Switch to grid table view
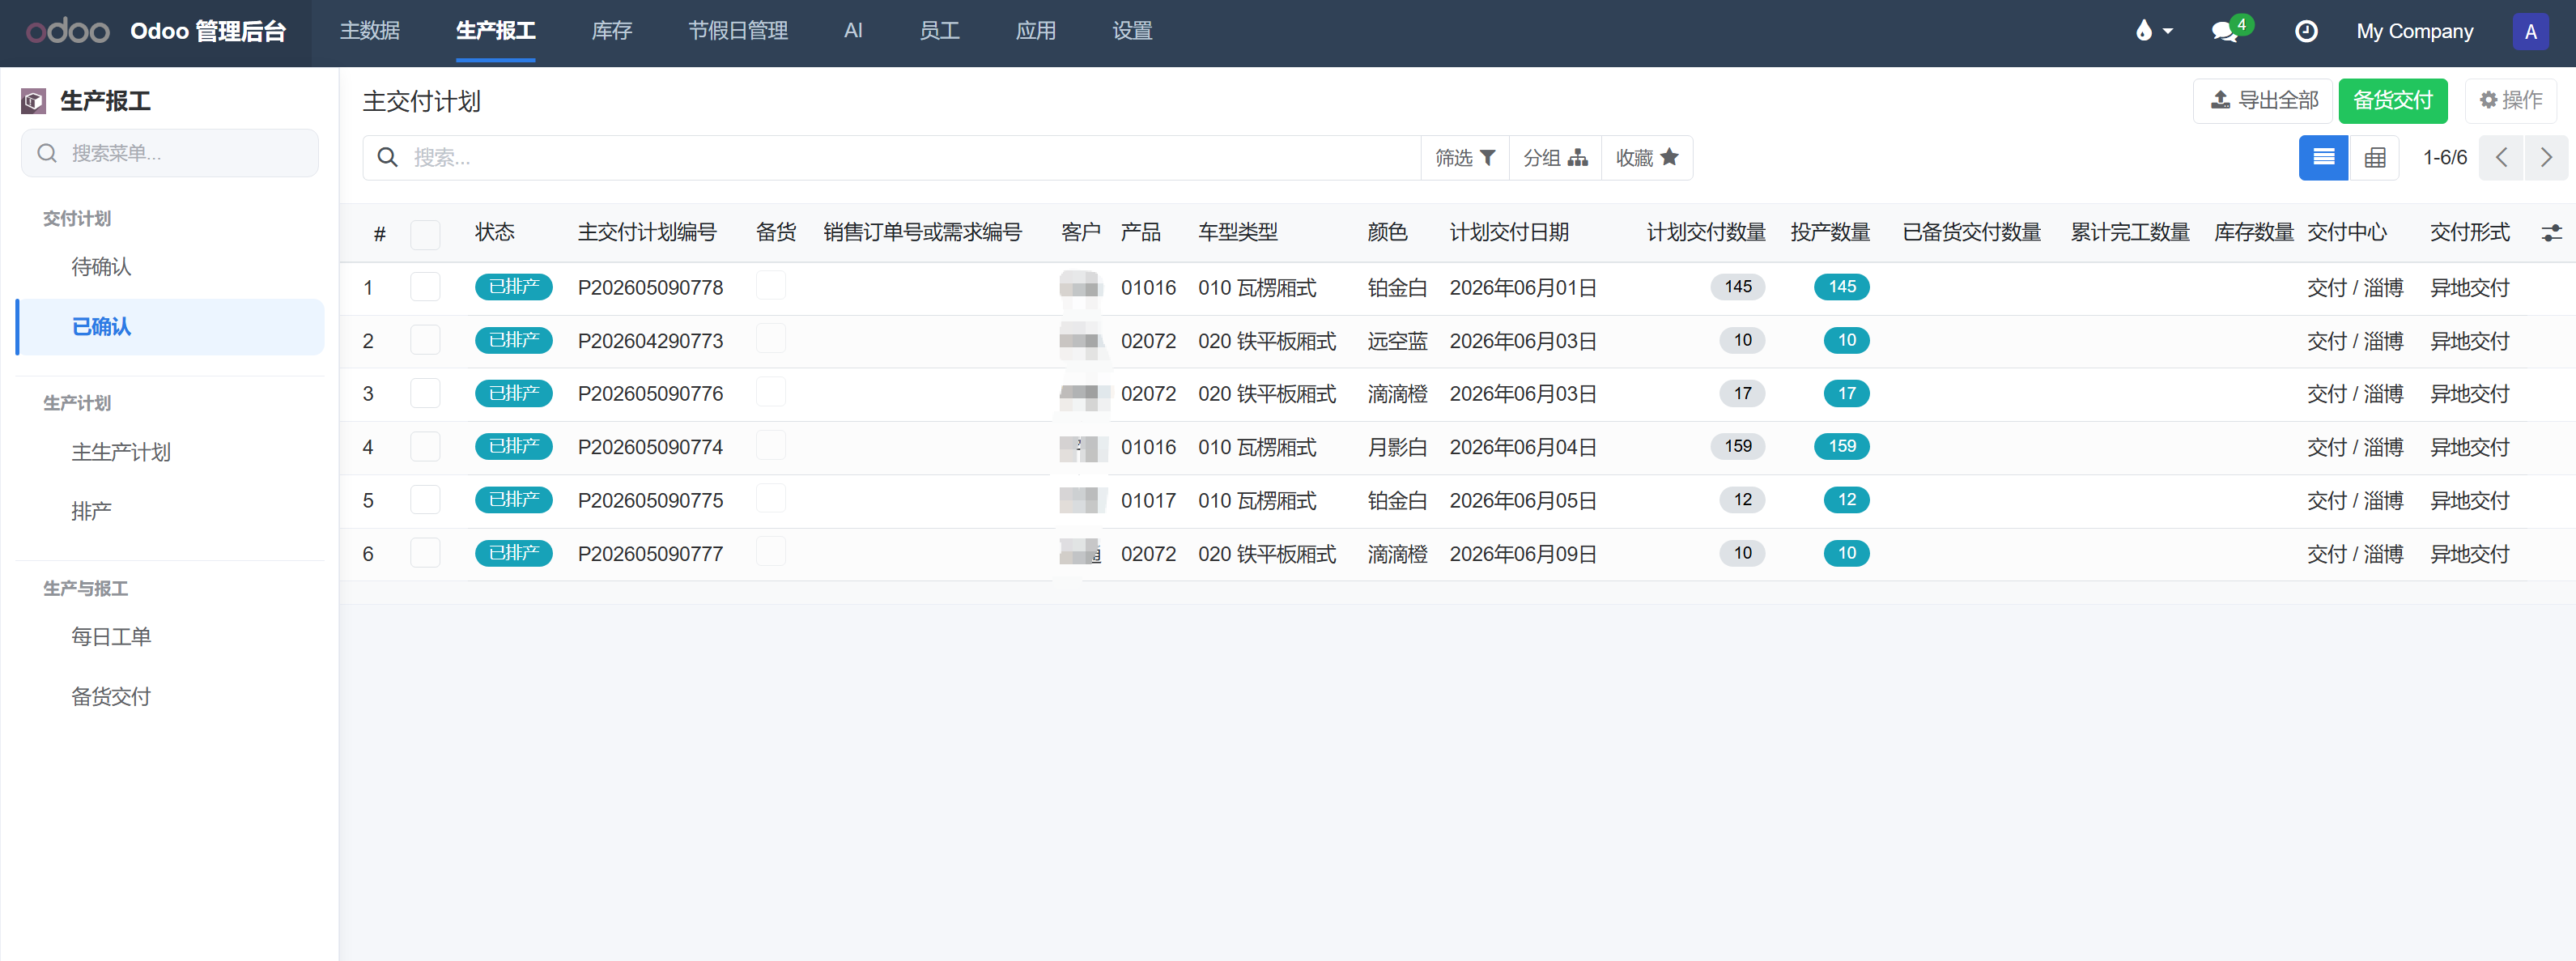 tap(2374, 157)
